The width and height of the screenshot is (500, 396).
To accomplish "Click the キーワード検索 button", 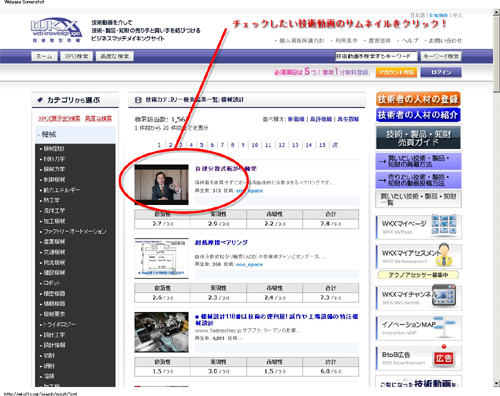I will [441, 56].
